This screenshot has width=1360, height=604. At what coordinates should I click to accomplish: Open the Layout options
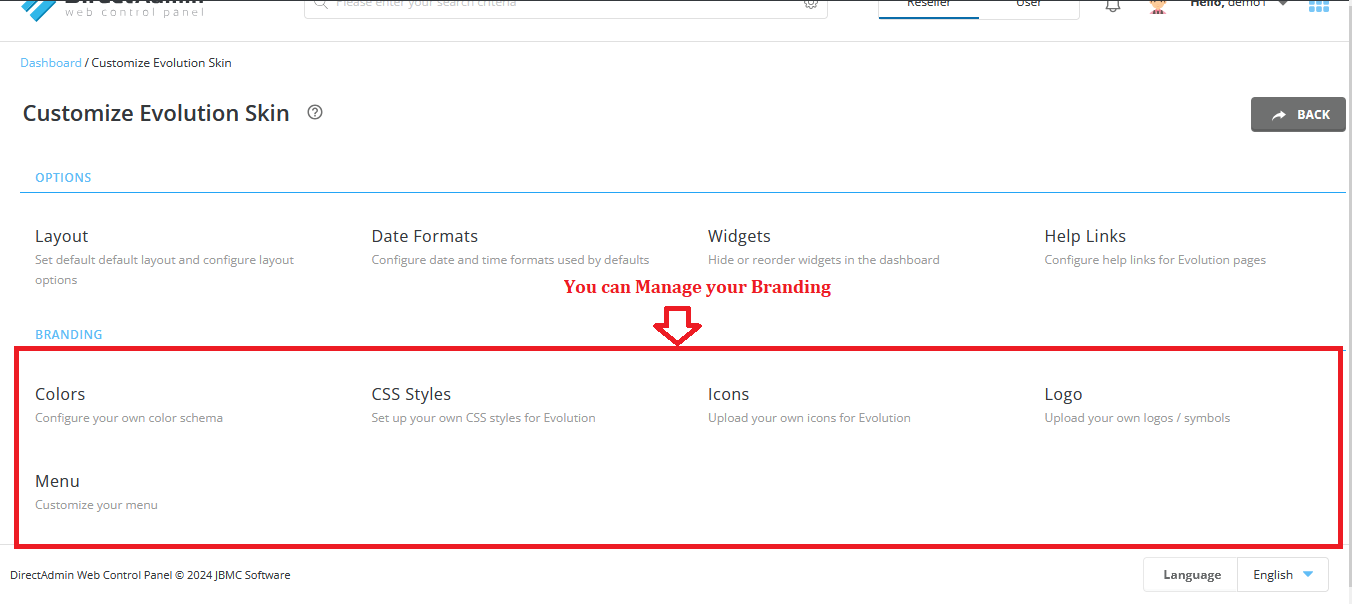click(x=62, y=236)
